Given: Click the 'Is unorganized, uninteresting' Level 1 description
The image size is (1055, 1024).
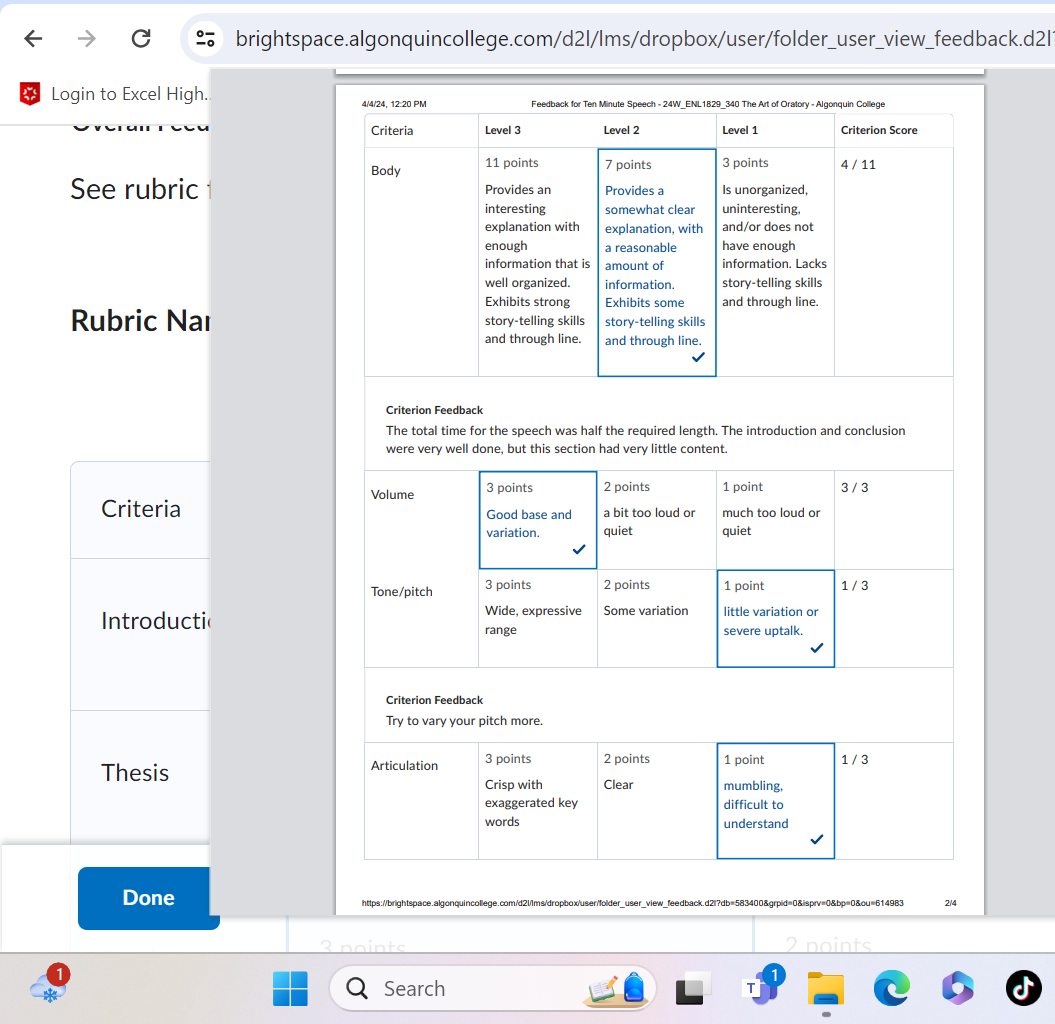Looking at the screenshot, I should 774,246.
